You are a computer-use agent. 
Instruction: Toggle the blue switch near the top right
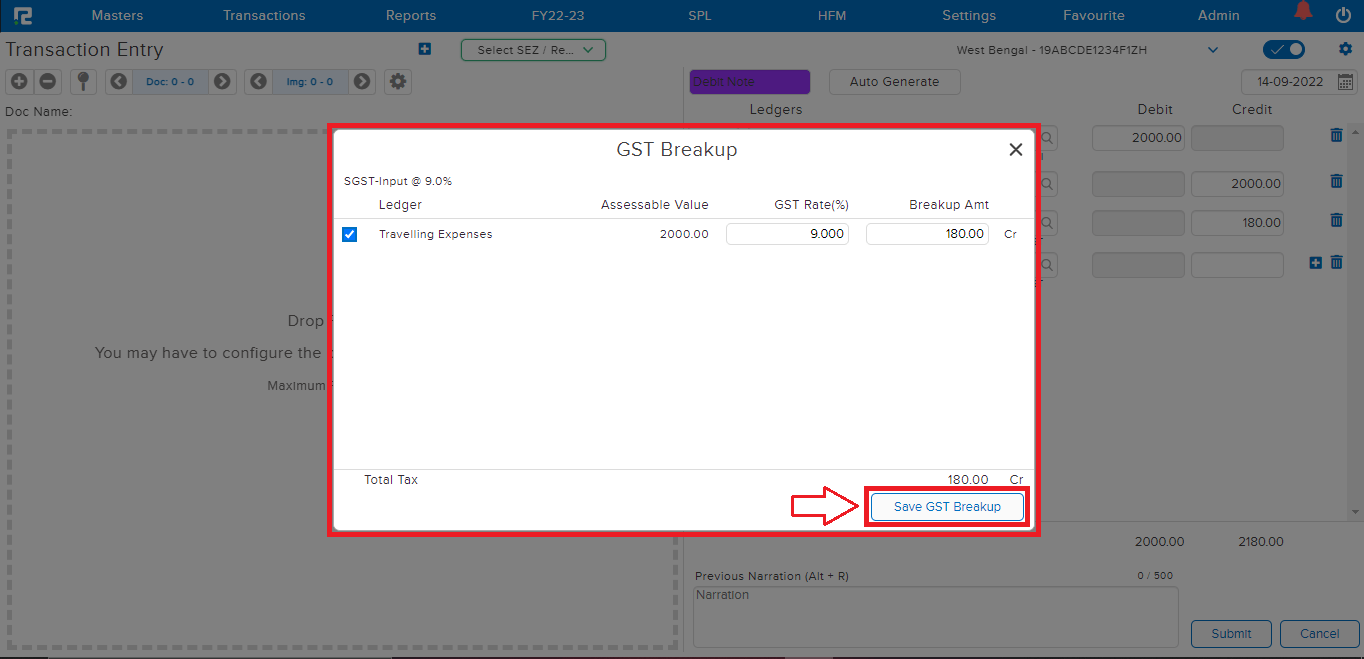1283,49
